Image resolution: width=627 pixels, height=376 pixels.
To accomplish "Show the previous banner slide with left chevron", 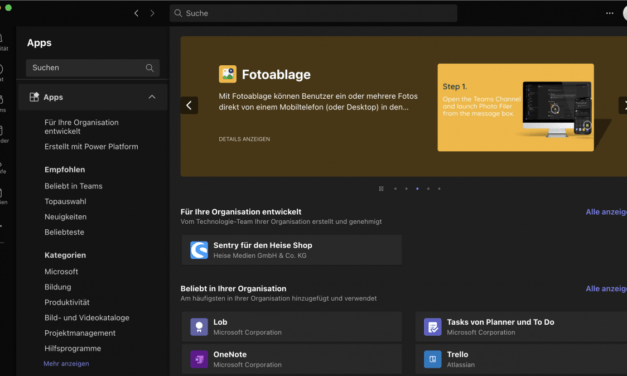I will click(x=189, y=106).
